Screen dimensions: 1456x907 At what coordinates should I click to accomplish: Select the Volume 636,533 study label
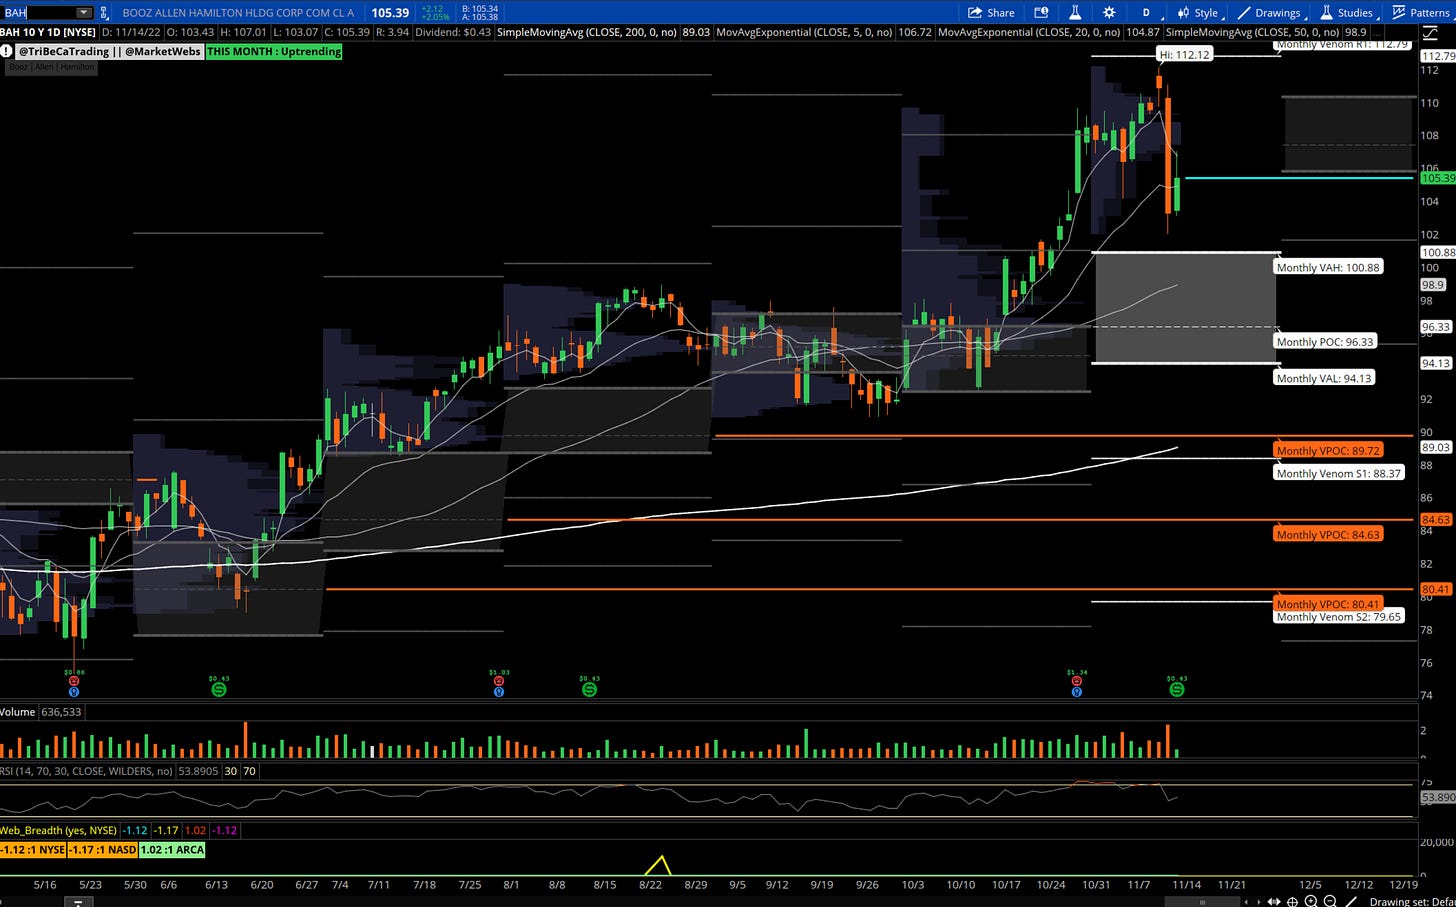(x=42, y=712)
